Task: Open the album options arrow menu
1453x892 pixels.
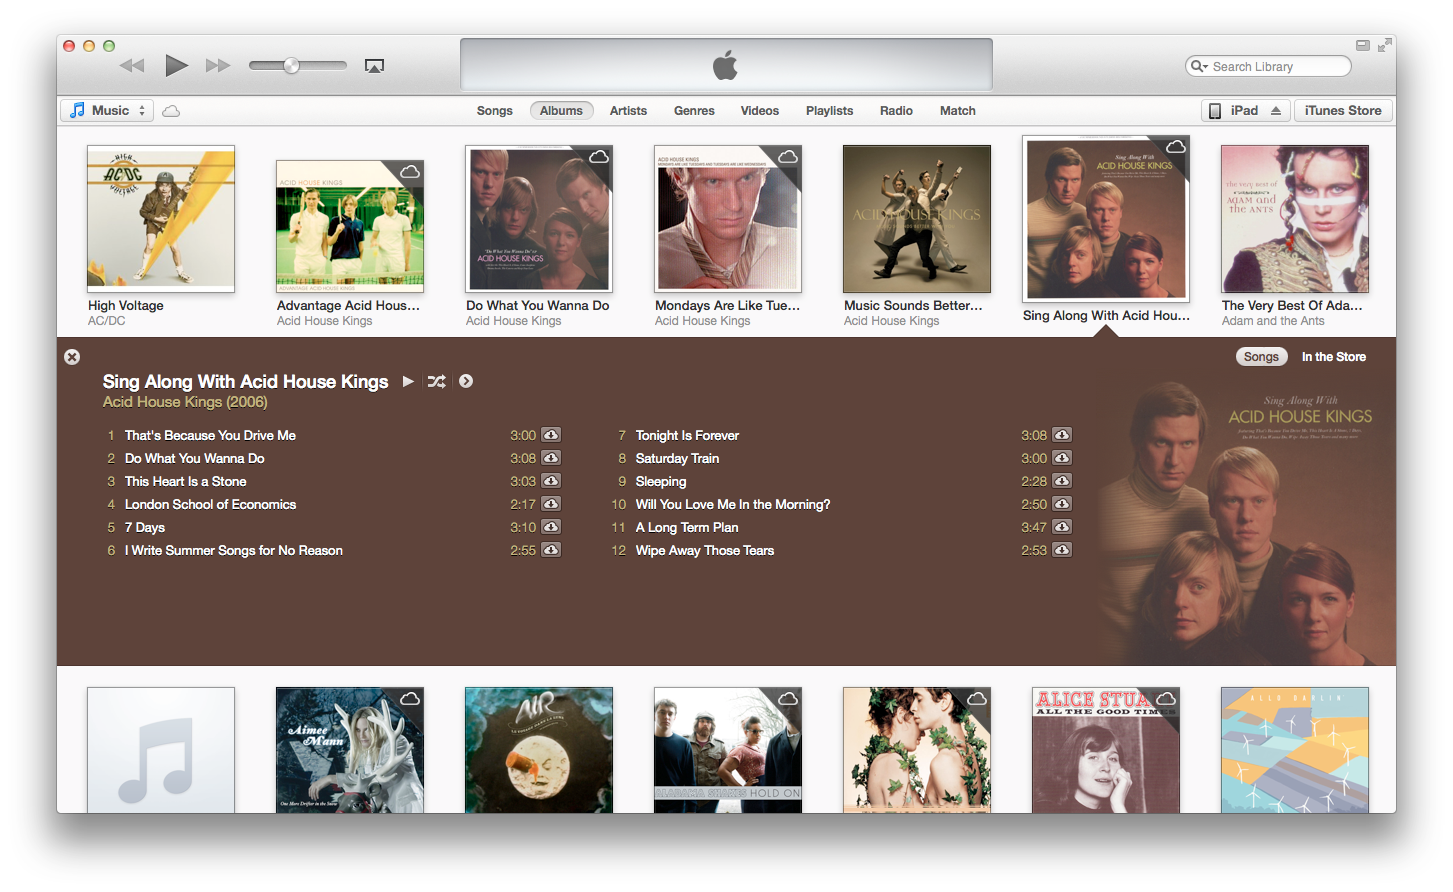Action: 466,381
